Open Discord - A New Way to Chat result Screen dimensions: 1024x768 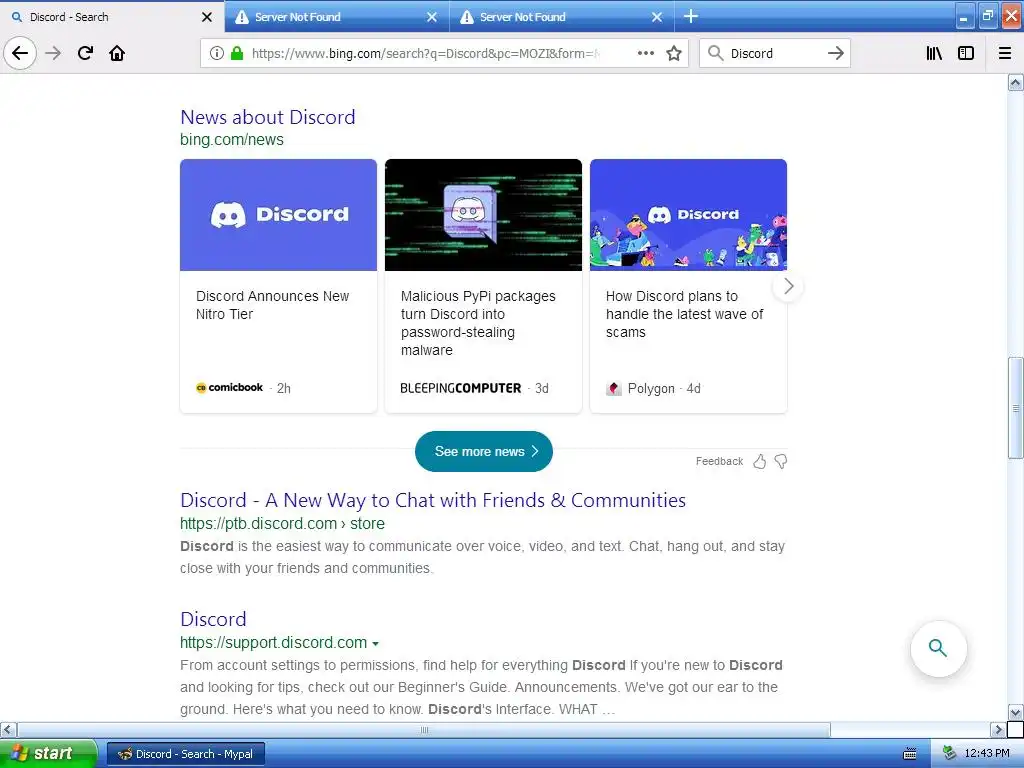433,500
